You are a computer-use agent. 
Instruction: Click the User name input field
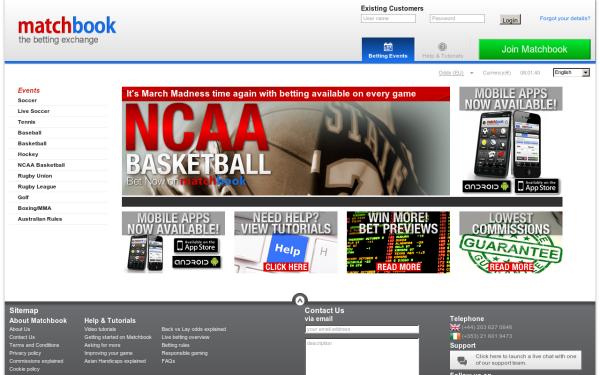click(x=388, y=18)
